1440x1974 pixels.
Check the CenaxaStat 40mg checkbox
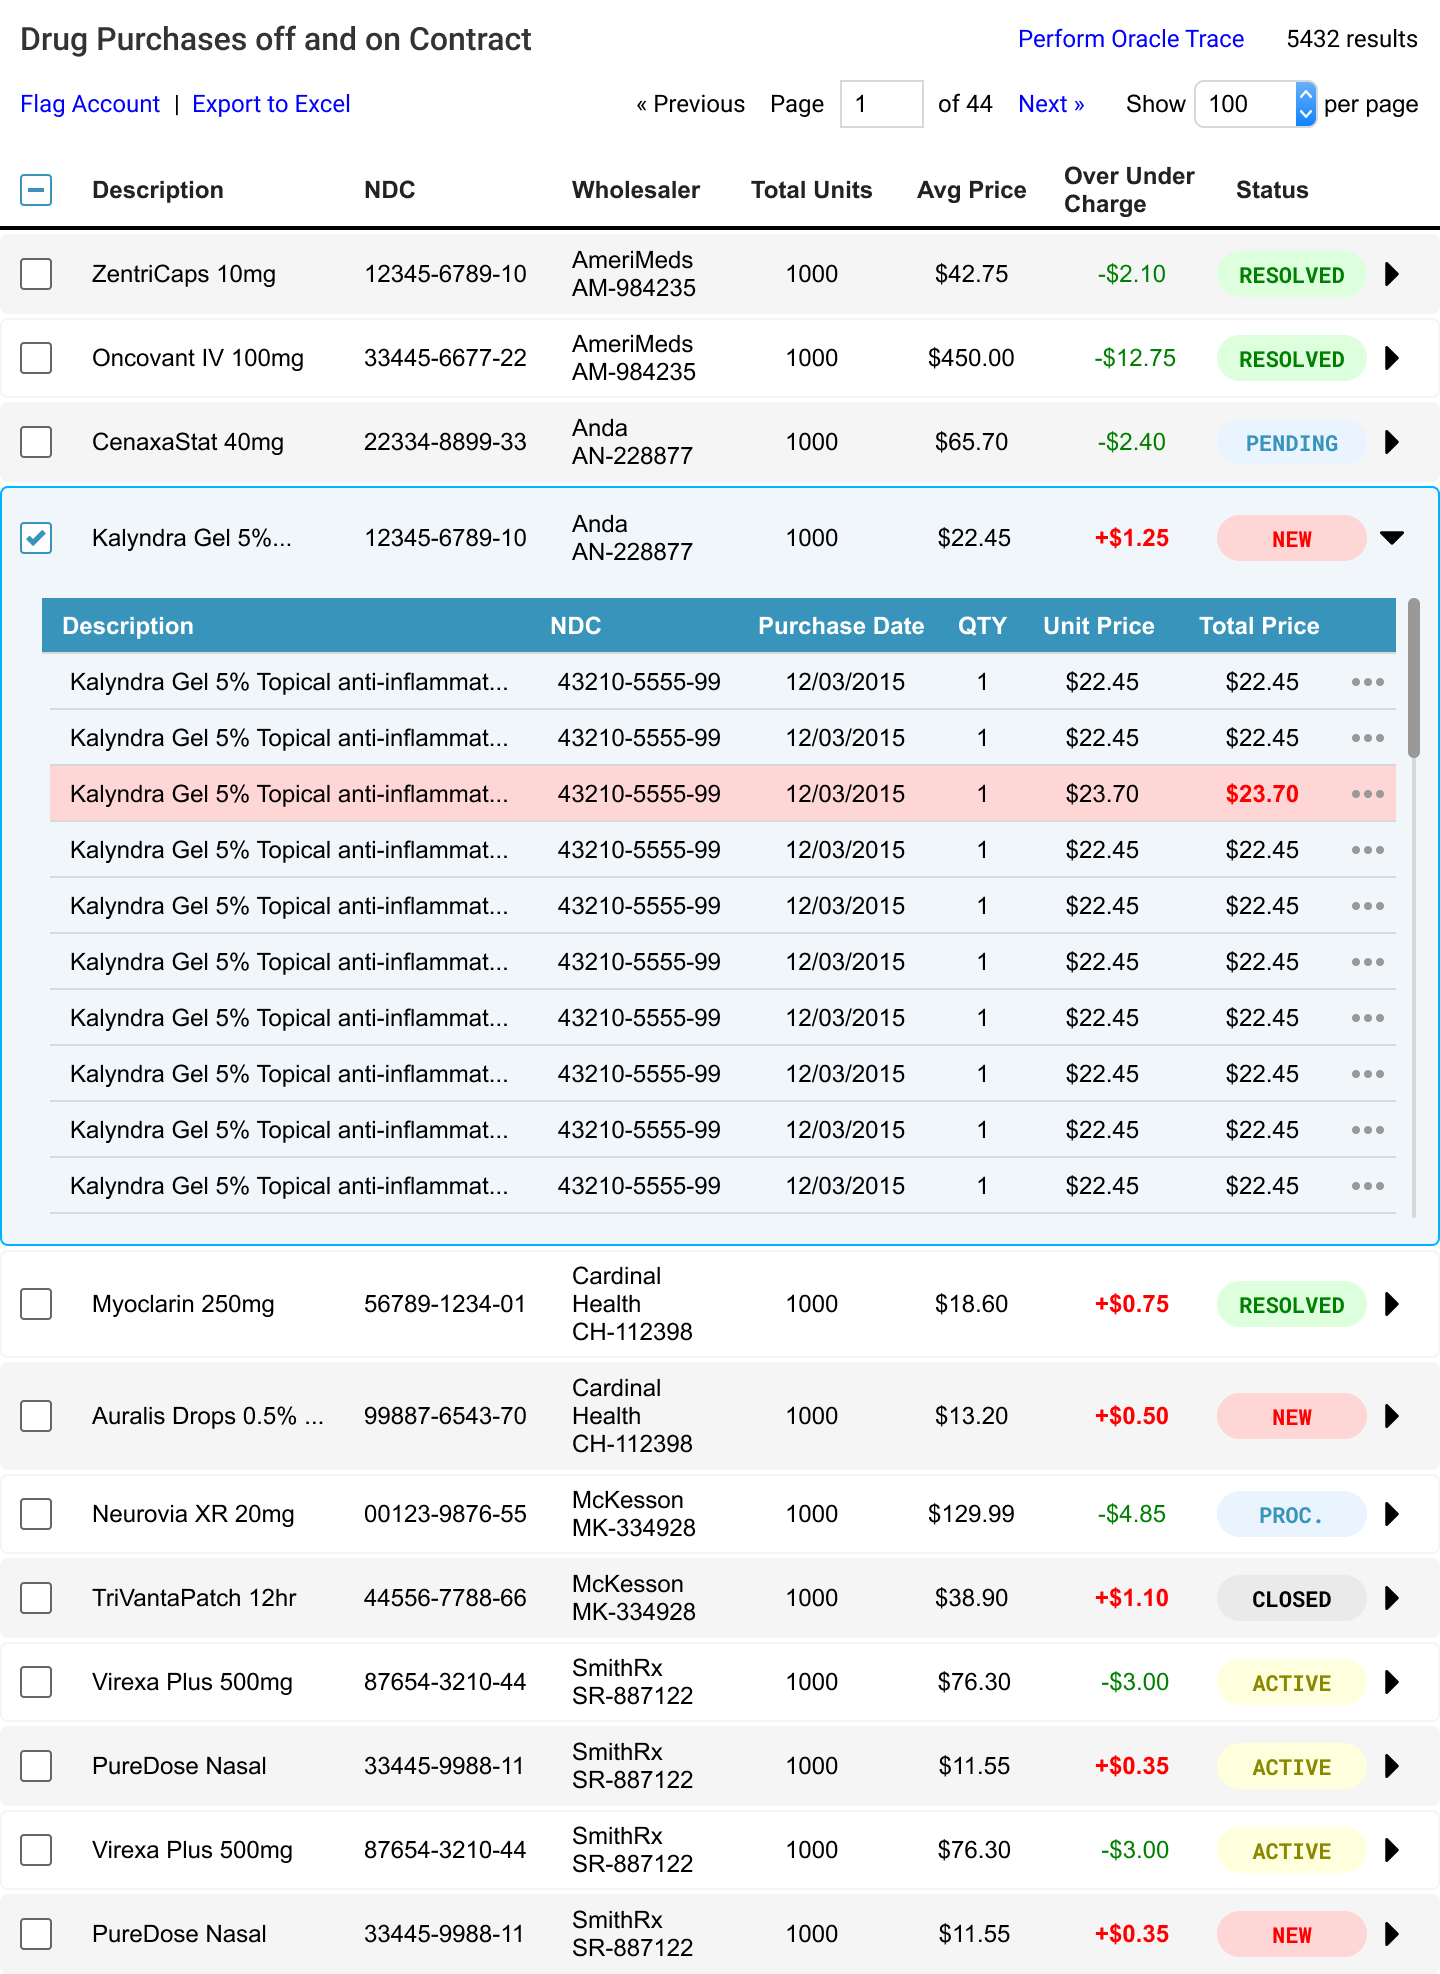coord(36,442)
